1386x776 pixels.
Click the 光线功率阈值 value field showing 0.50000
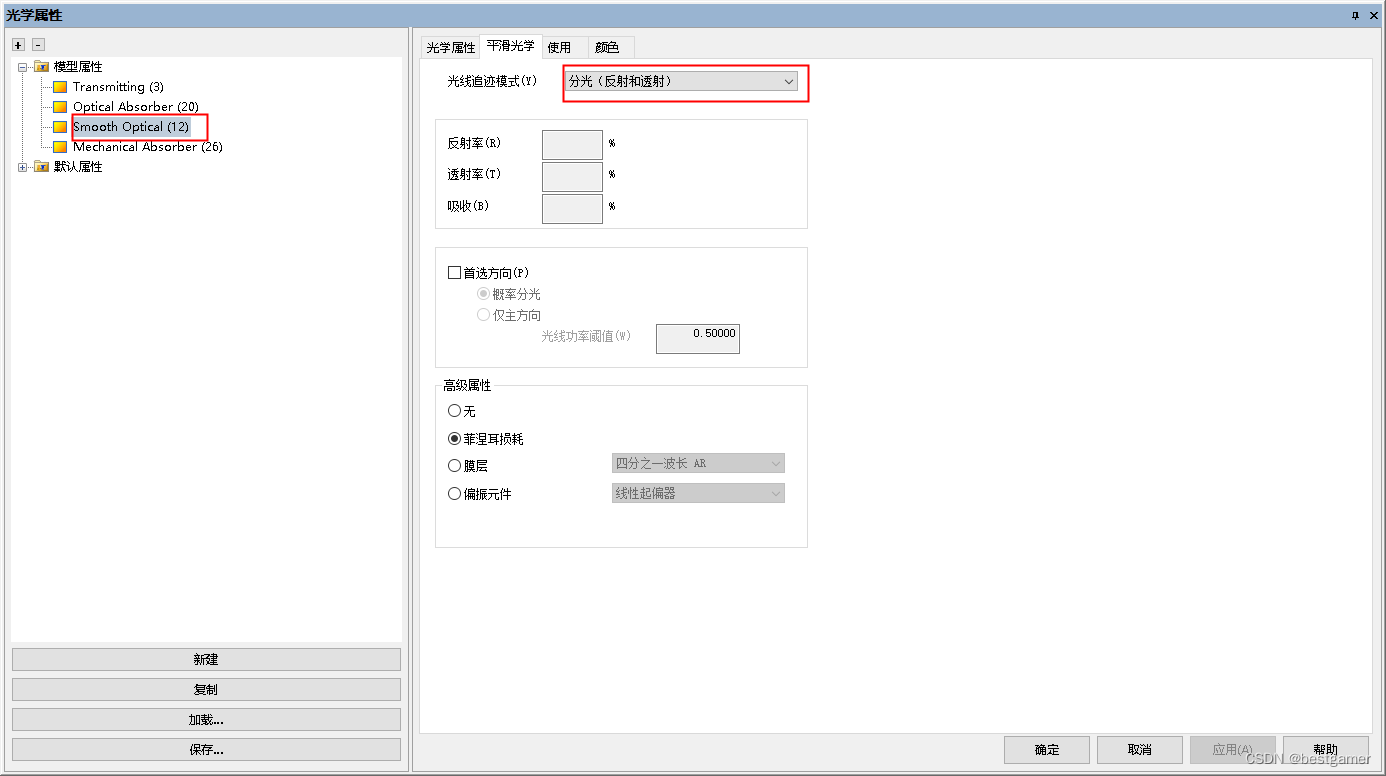[x=697, y=338]
